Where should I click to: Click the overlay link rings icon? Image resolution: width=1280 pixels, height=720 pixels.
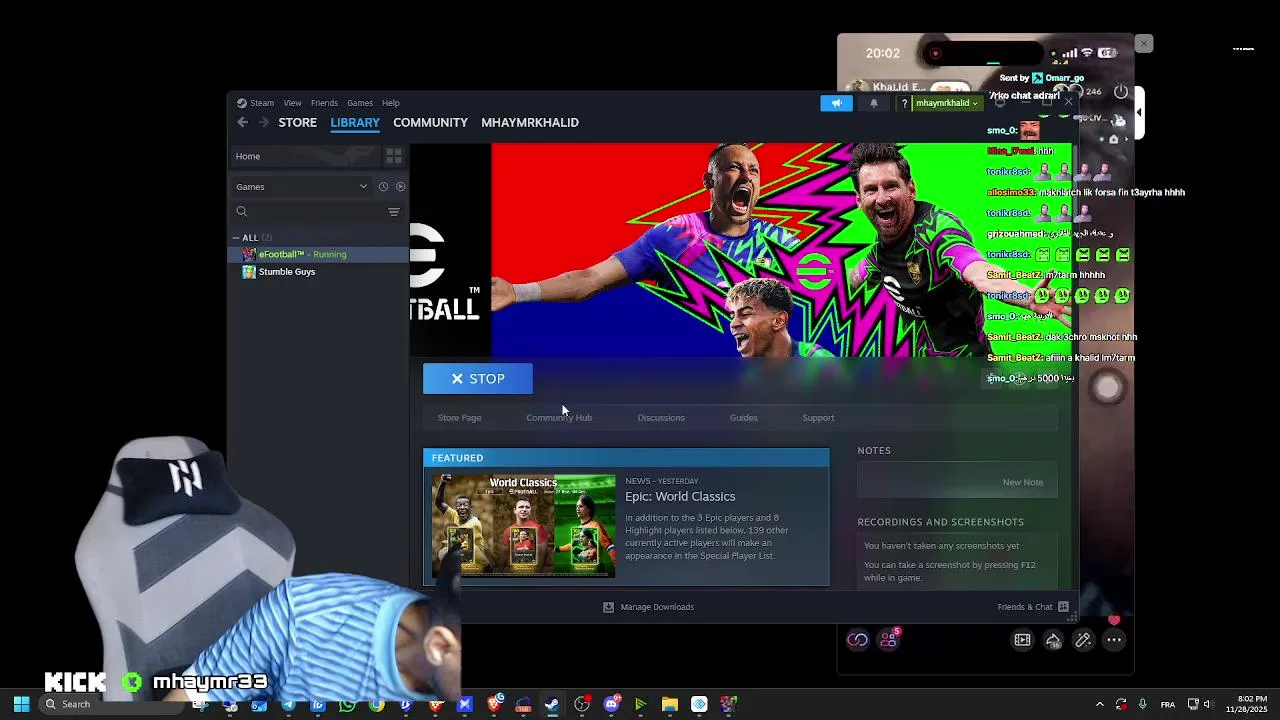click(x=857, y=640)
